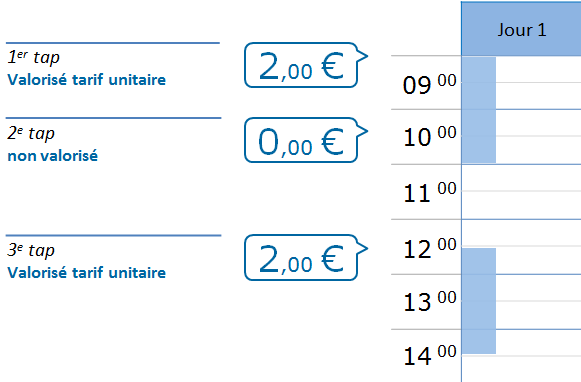This screenshot has height=382, width=581.
Task: Click the 11 00 time label
Action: click(429, 192)
